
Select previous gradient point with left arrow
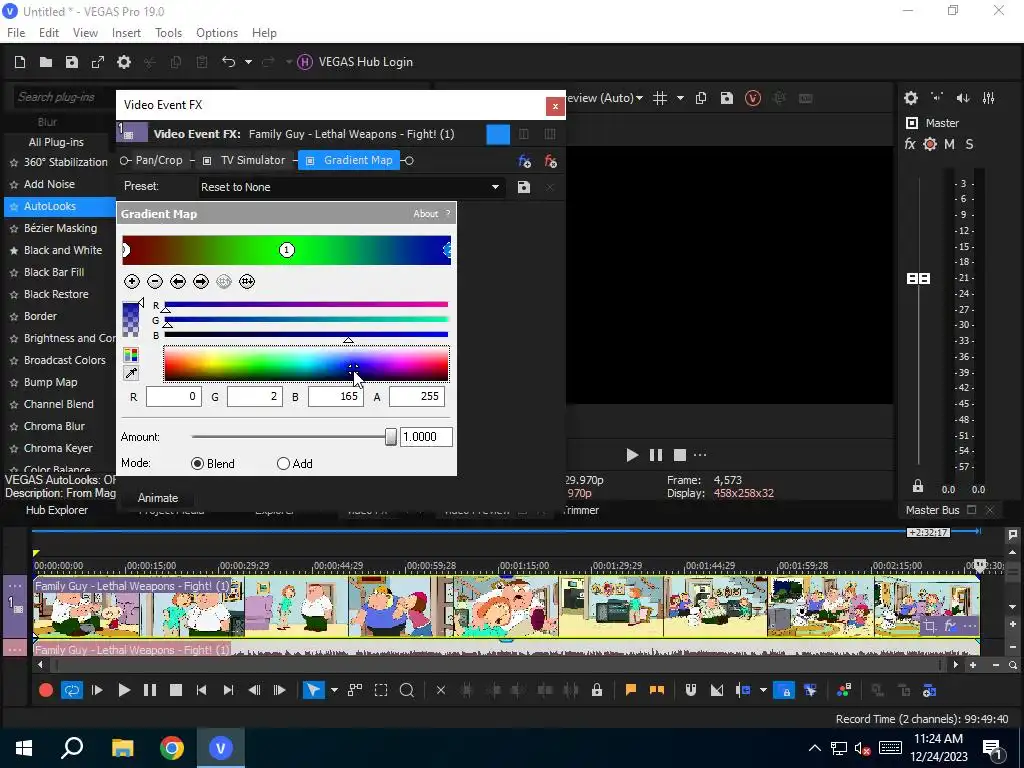pos(178,281)
